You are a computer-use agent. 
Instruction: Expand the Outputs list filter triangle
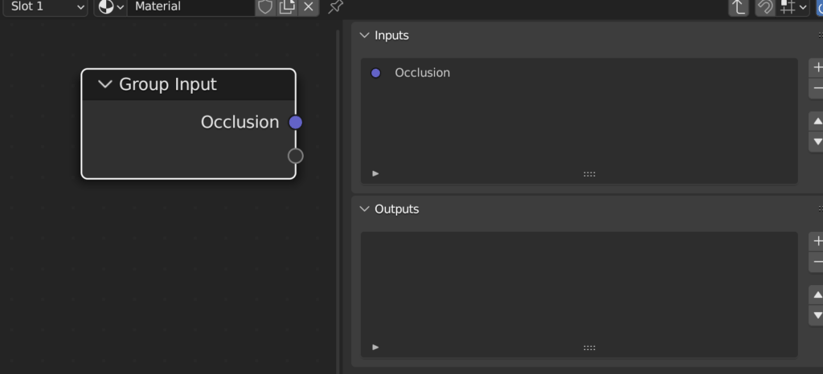pos(375,347)
